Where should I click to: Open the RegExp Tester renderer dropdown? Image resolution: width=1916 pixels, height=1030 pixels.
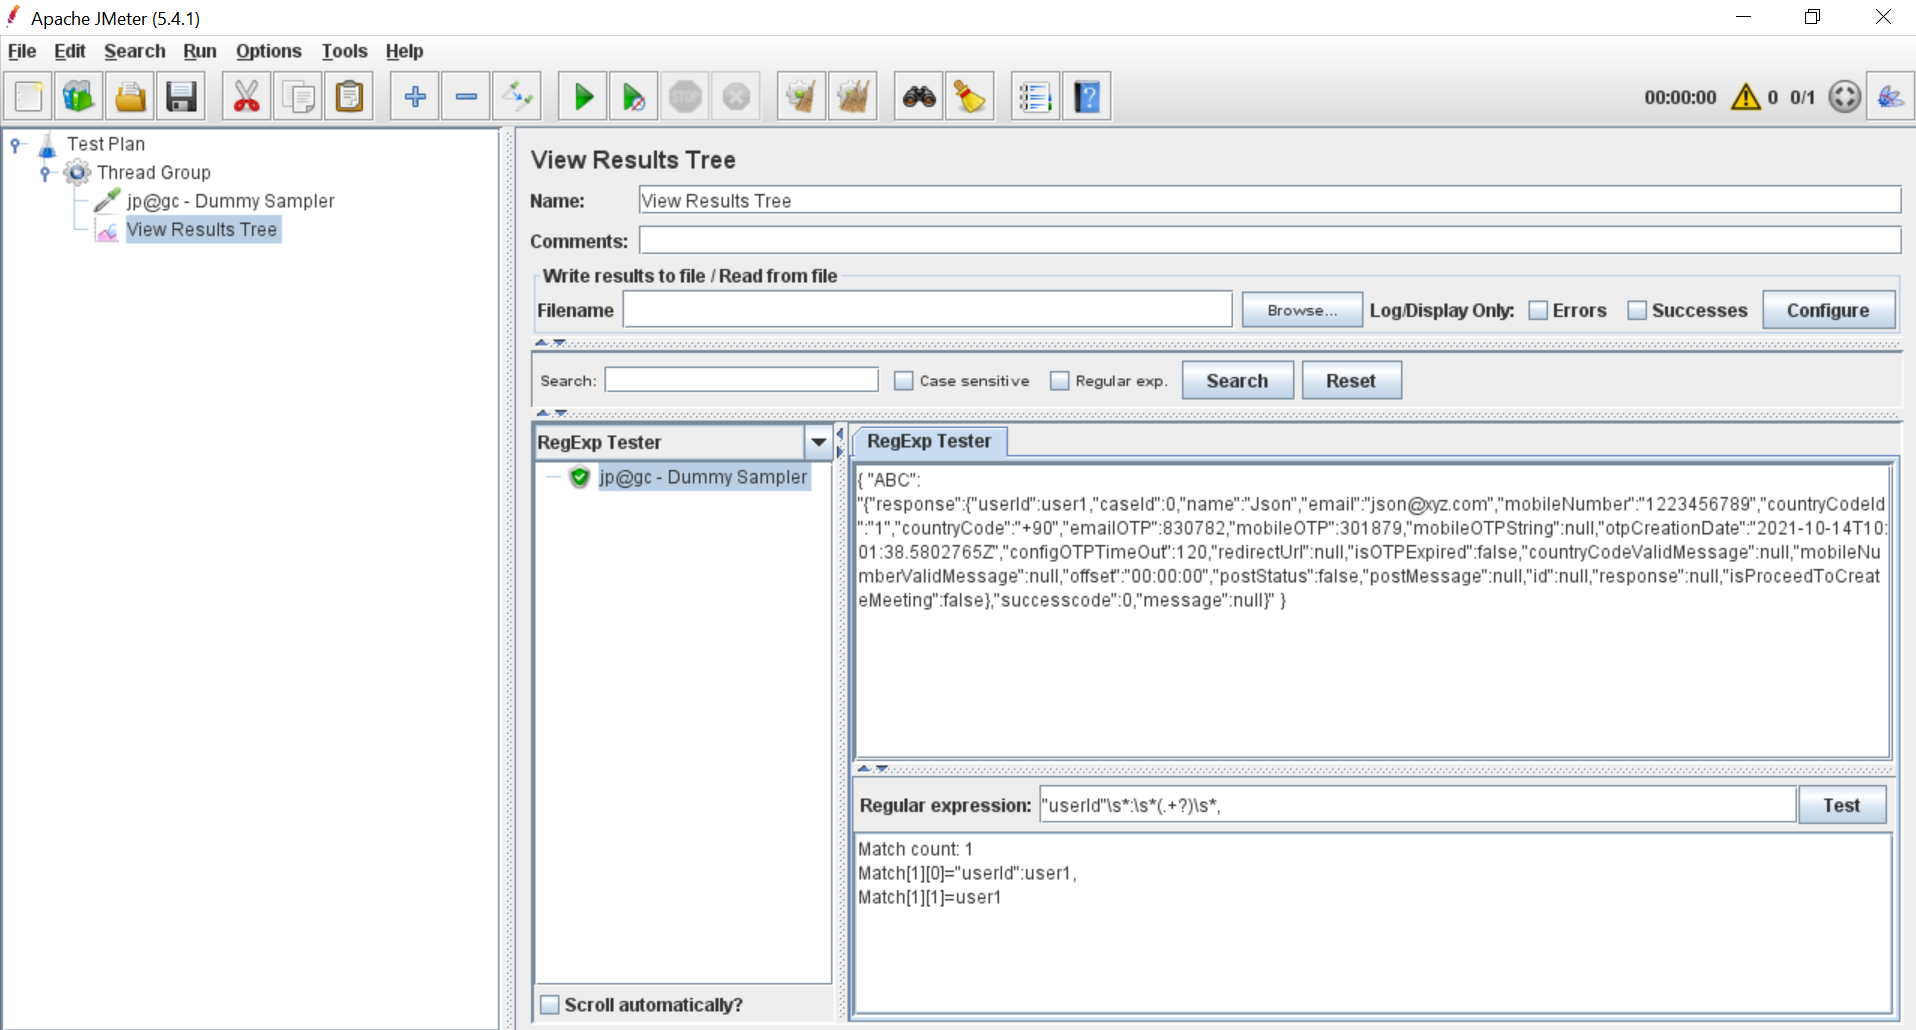pos(818,442)
